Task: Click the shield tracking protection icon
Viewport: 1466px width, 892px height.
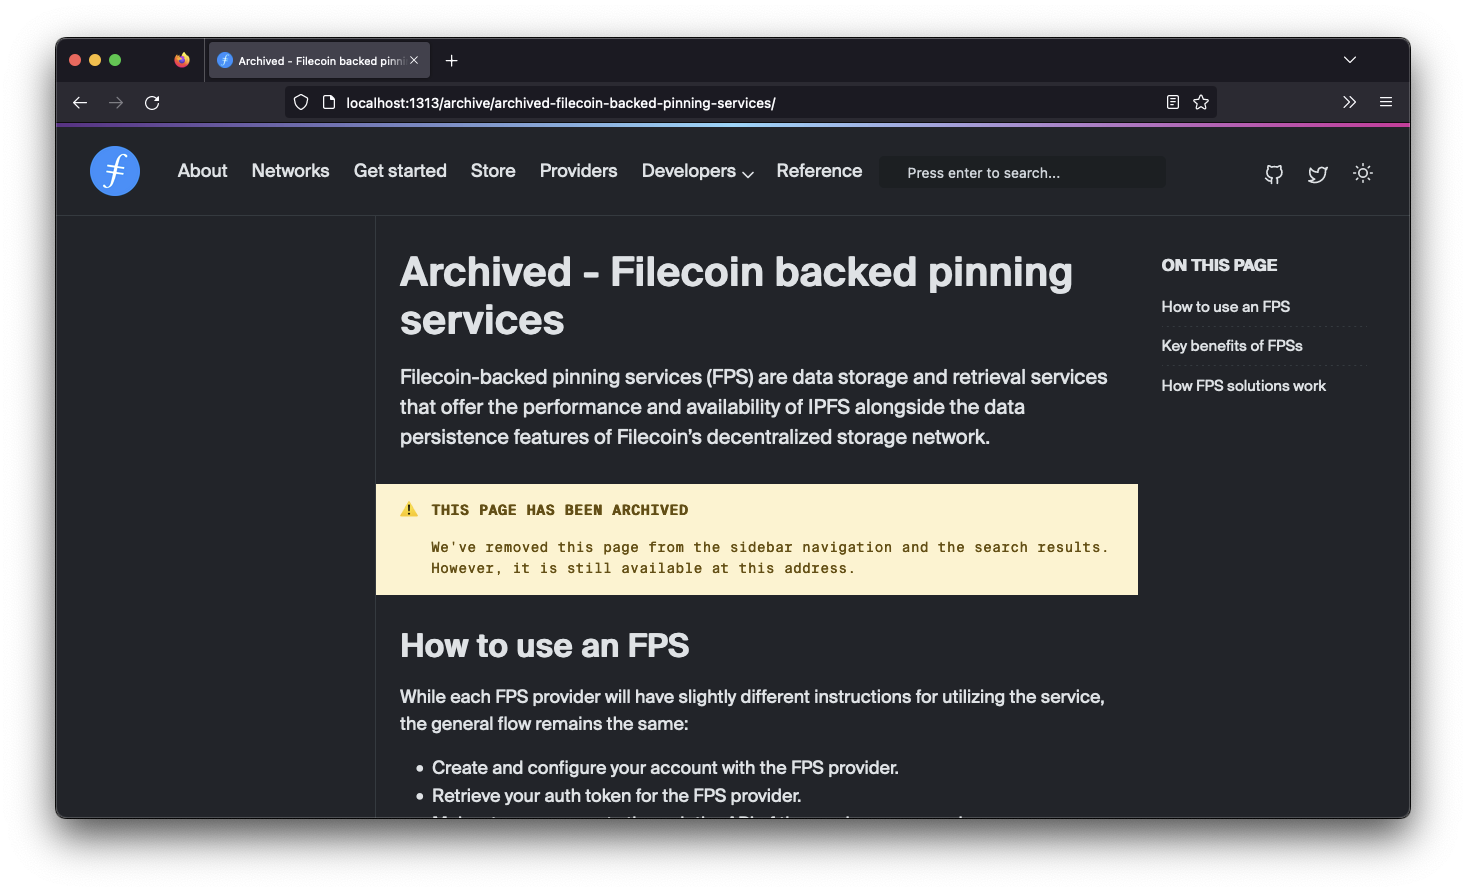Action: [x=301, y=102]
